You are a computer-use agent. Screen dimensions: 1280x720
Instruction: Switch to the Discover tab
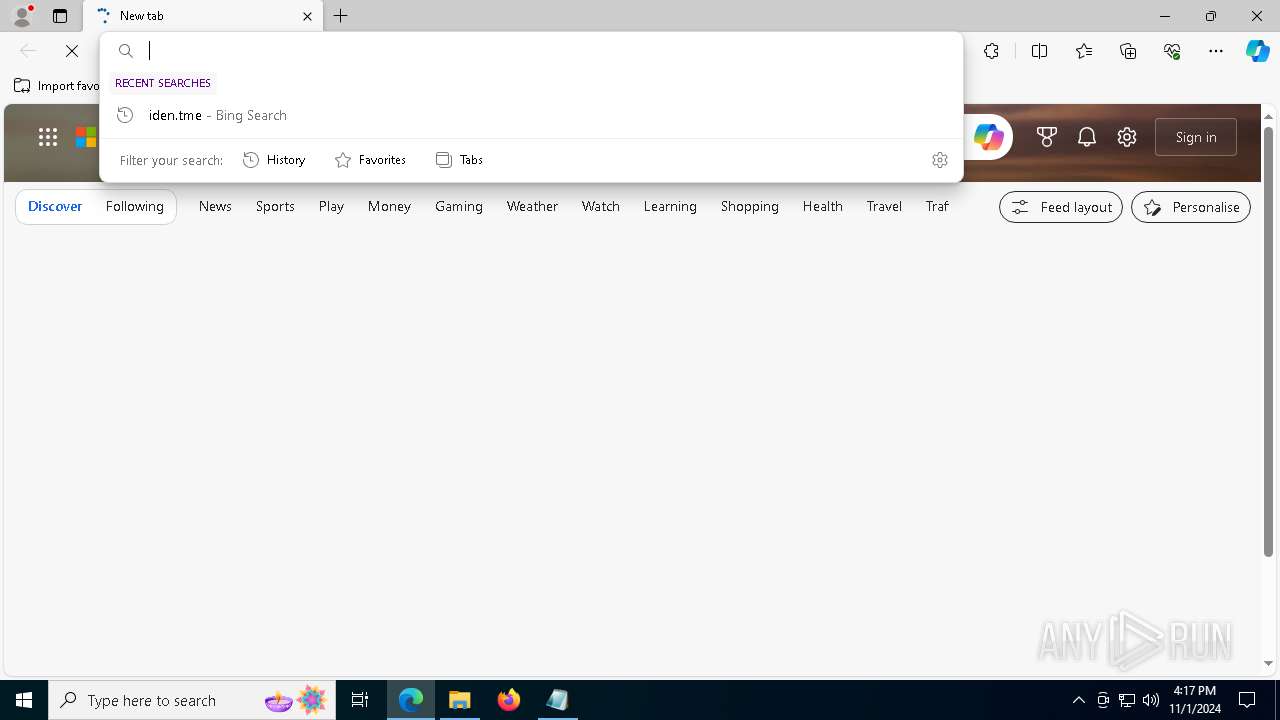(x=55, y=206)
